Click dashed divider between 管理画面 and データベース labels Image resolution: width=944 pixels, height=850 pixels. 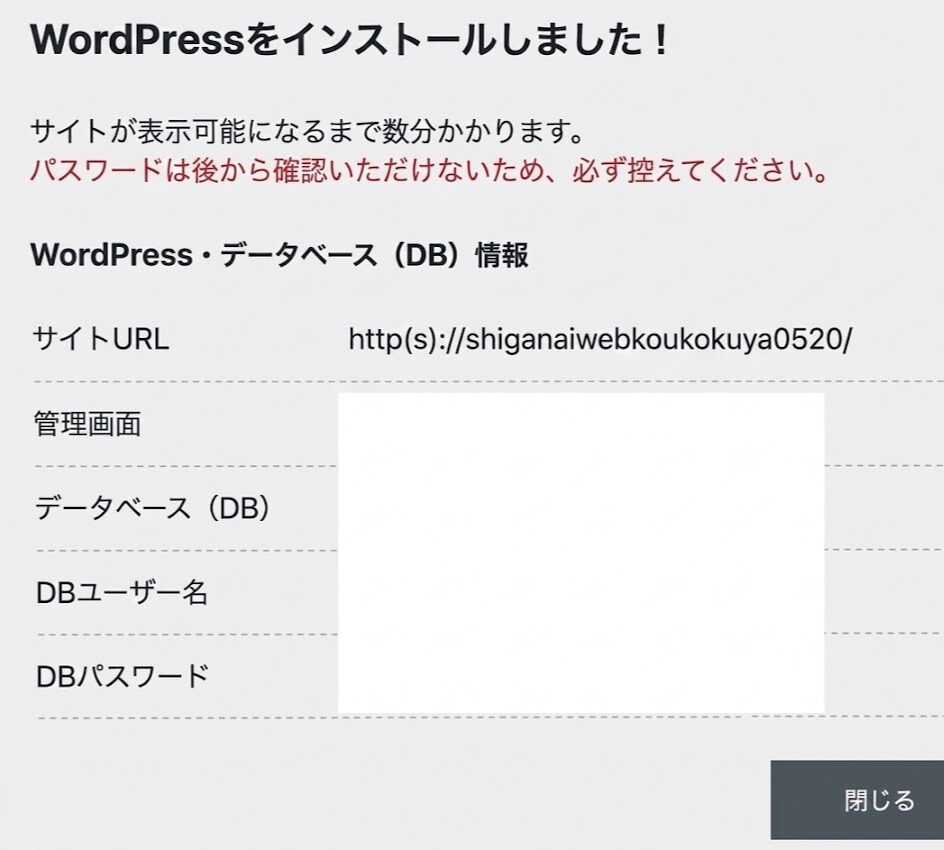(x=180, y=466)
